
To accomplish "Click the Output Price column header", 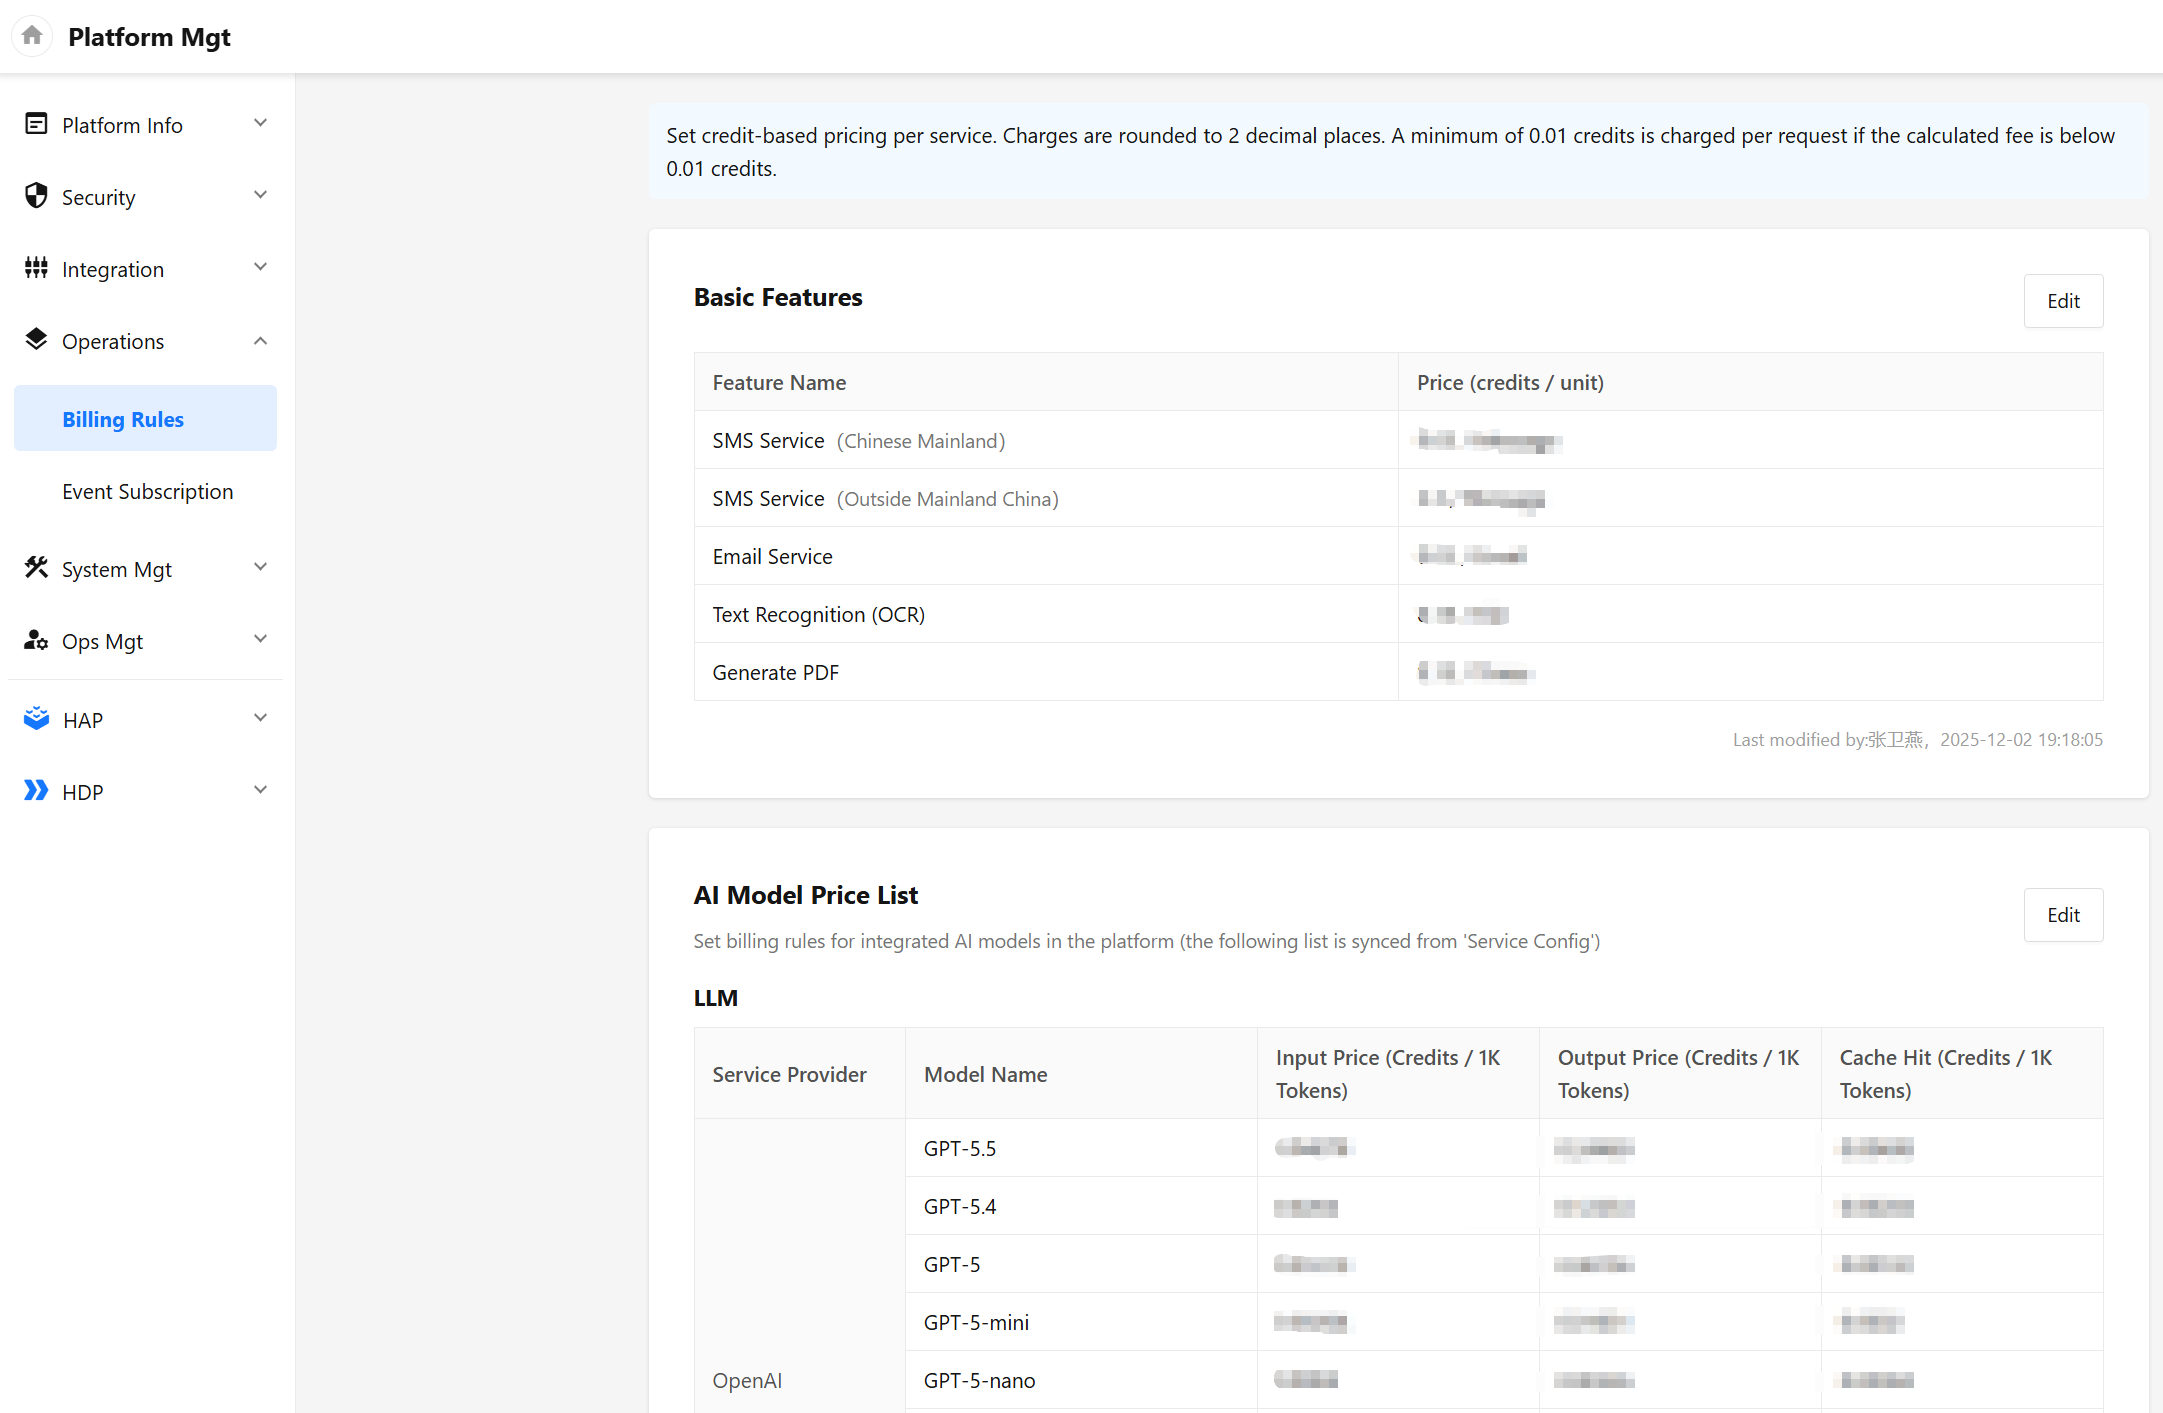I will tap(1678, 1074).
